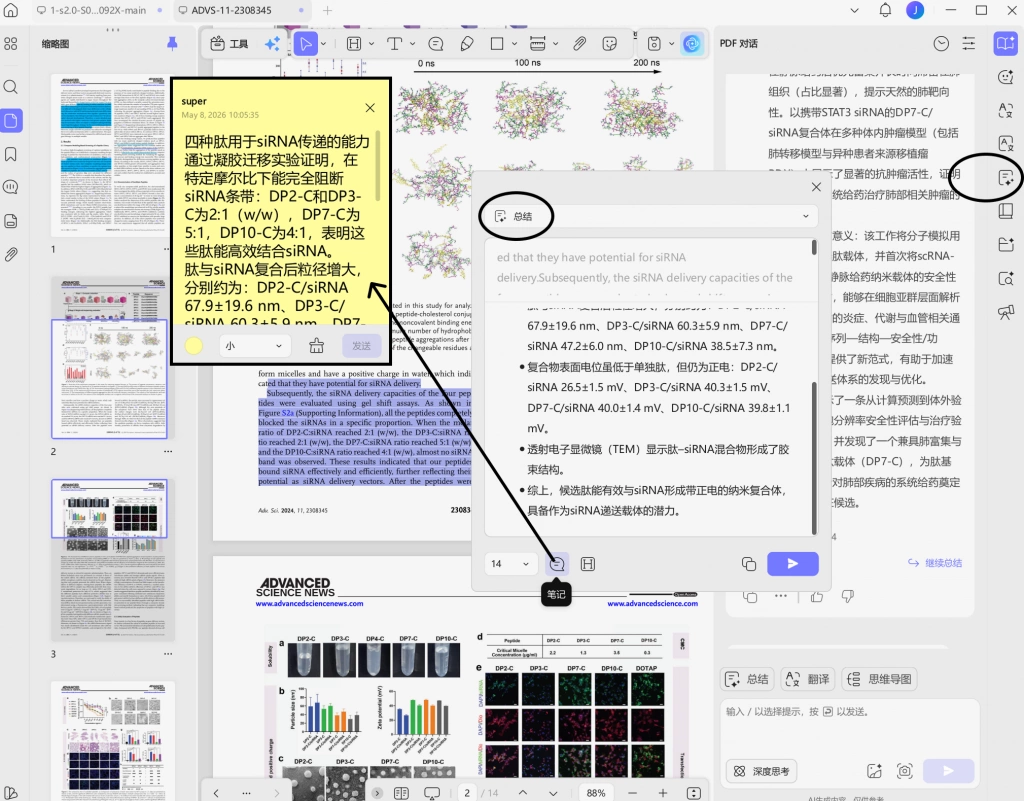Open the note size 小 dropdown

pyautogui.click(x=254, y=346)
